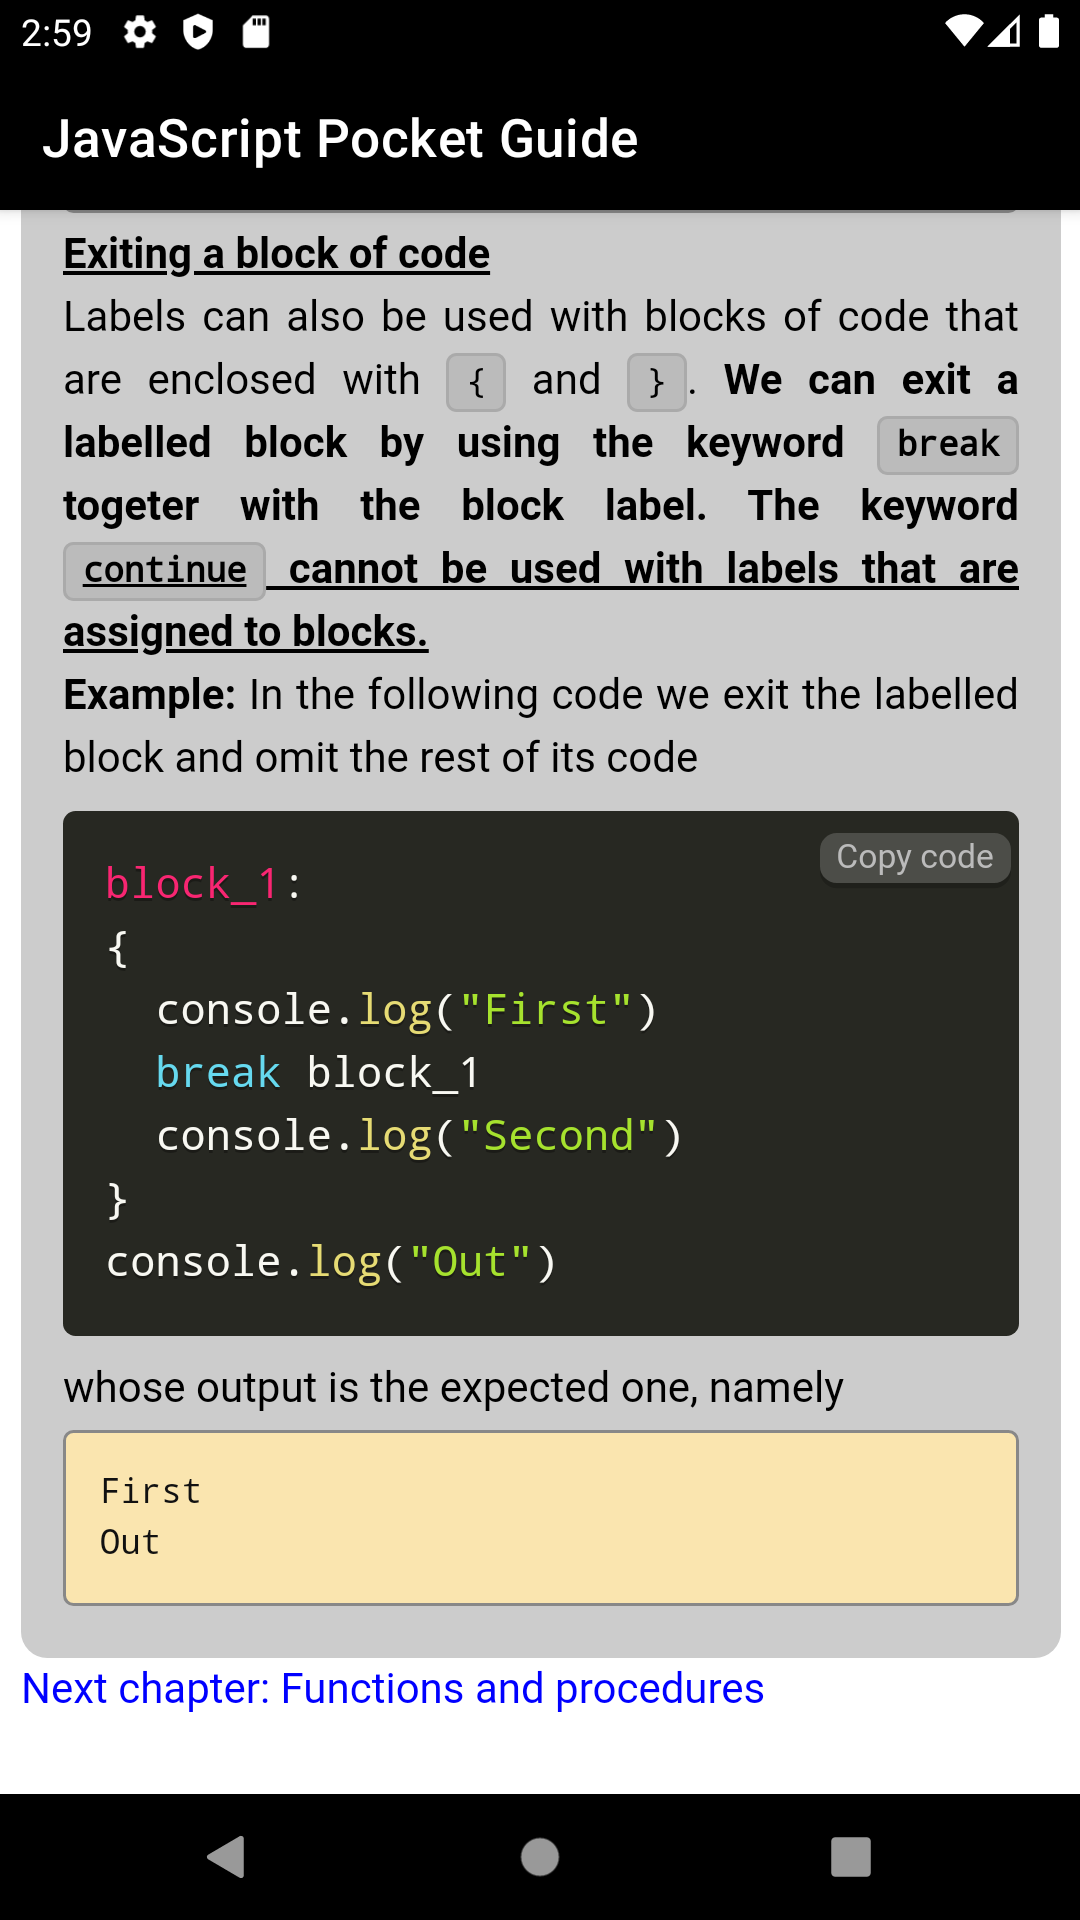
Task: Tap the yellow output box showing First Out
Action: pos(541,1518)
